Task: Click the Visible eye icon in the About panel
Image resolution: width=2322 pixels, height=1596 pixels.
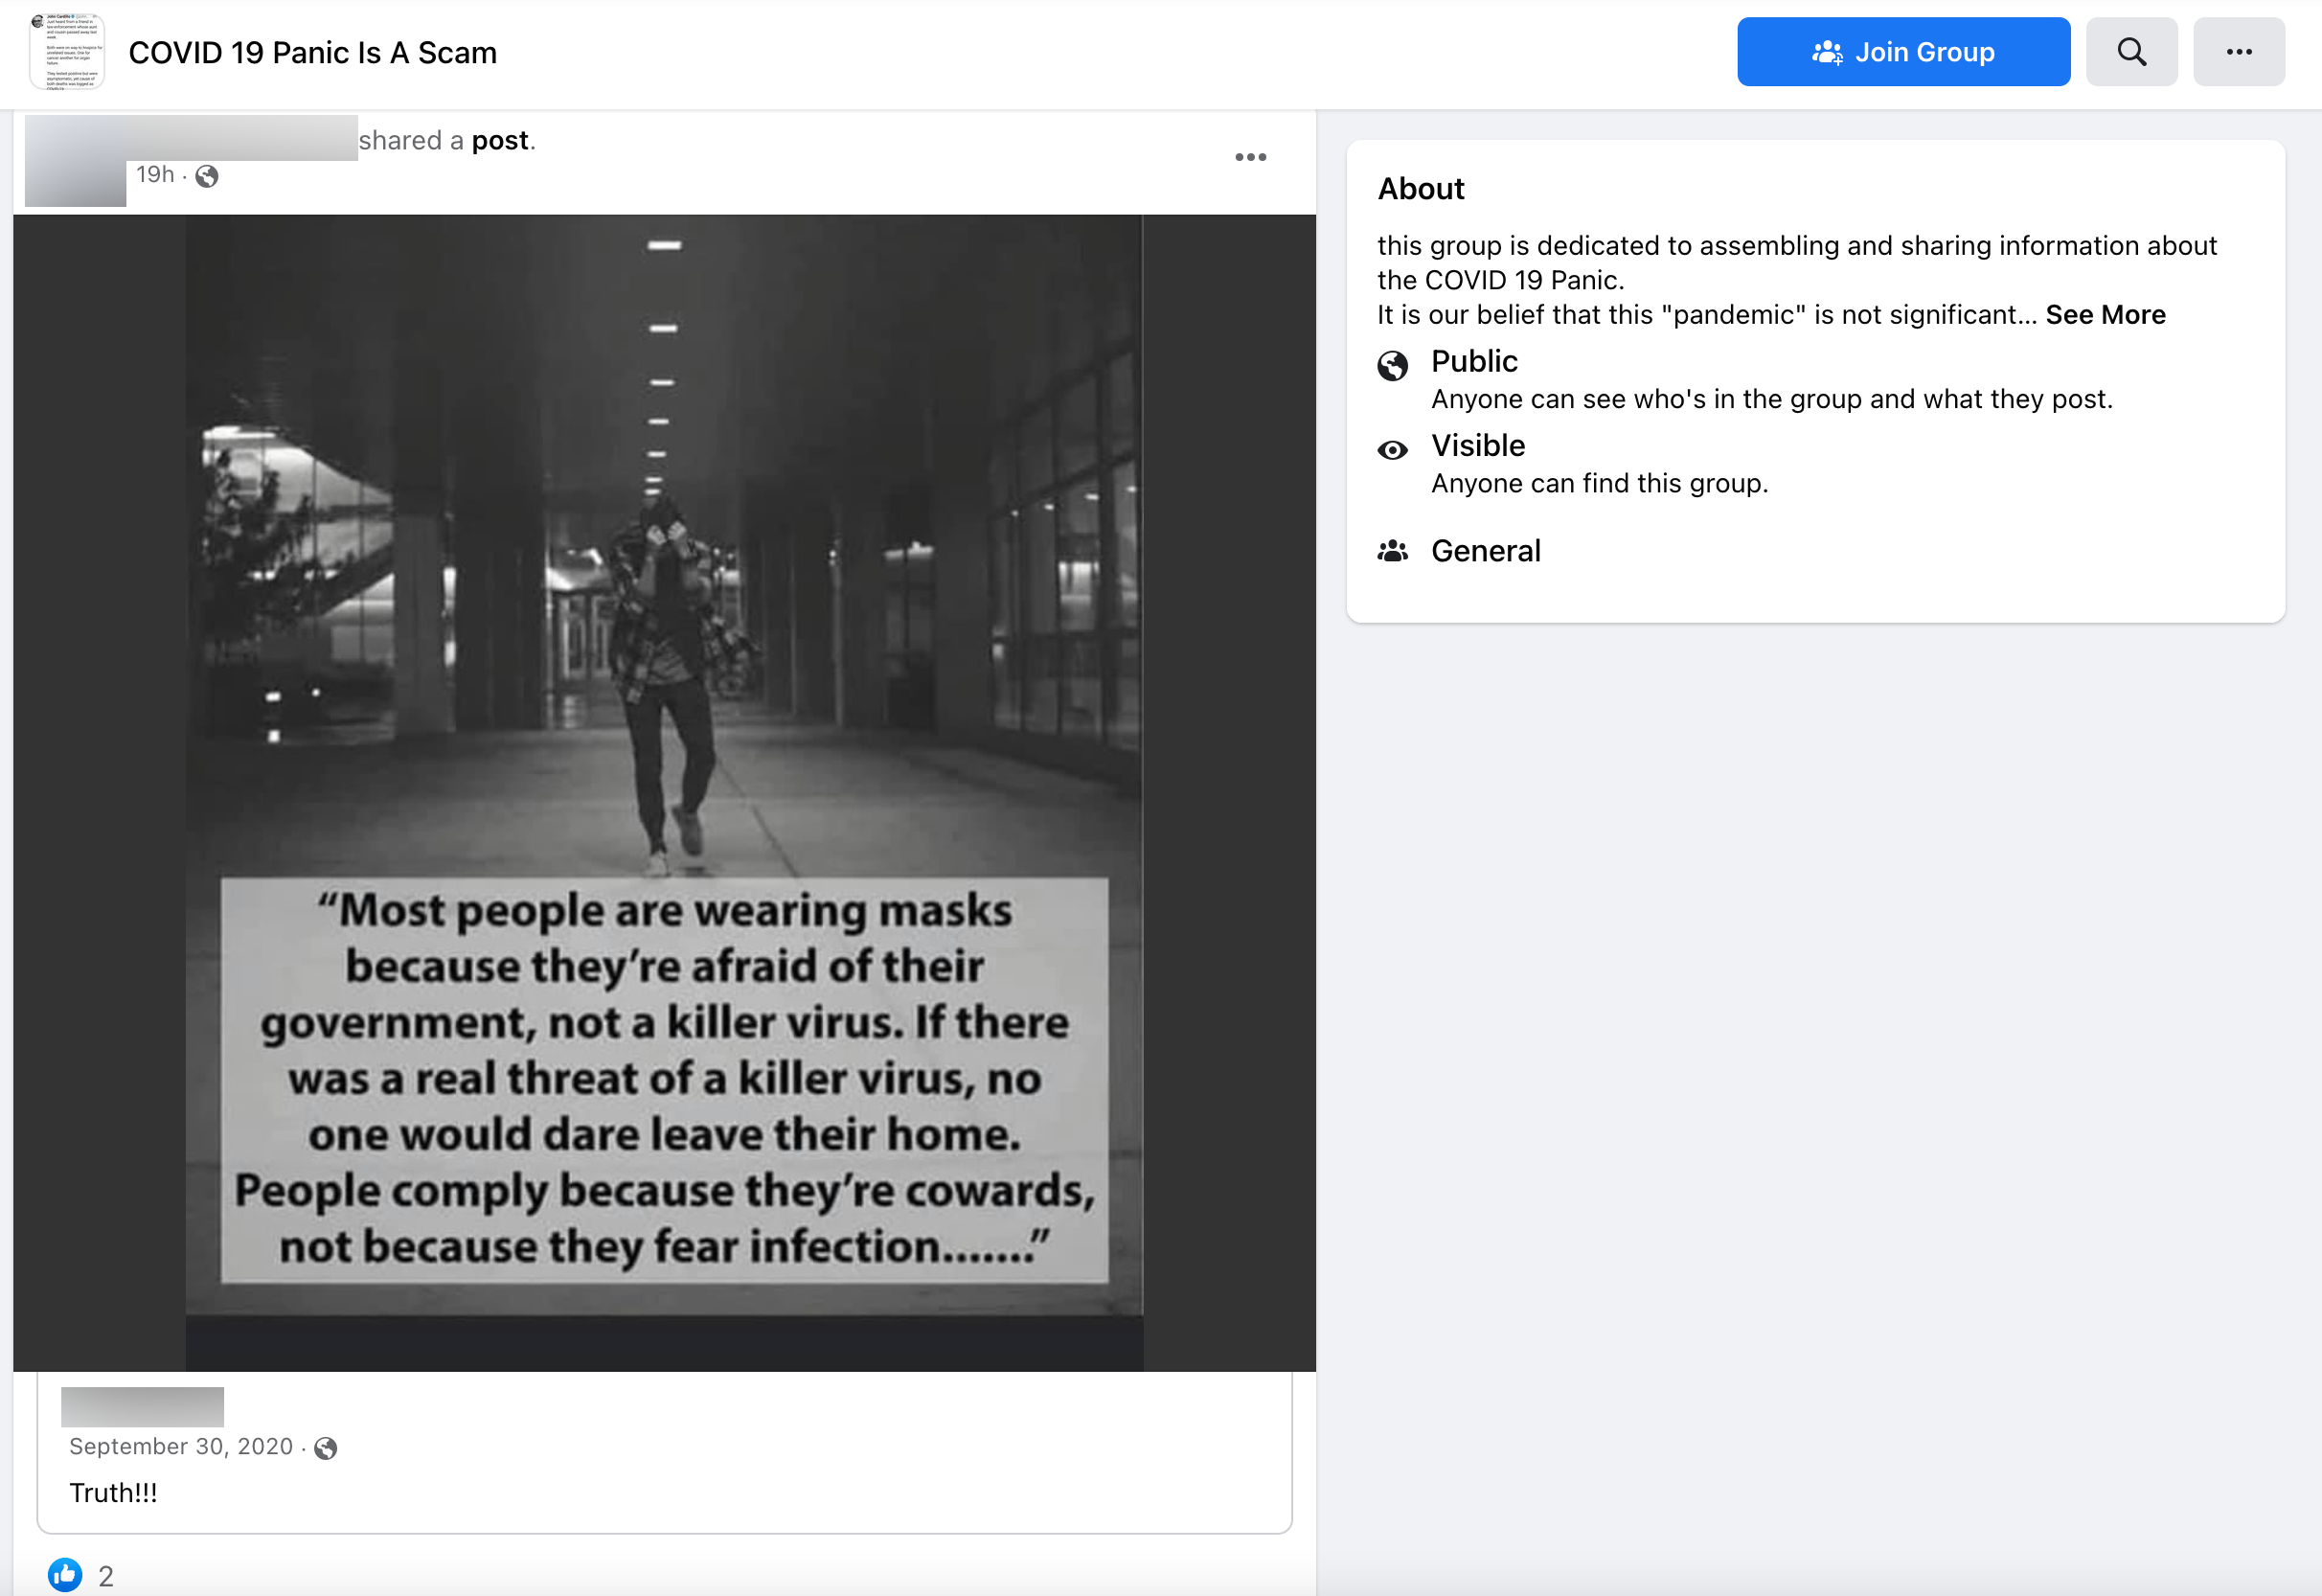Action: tap(1392, 450)
